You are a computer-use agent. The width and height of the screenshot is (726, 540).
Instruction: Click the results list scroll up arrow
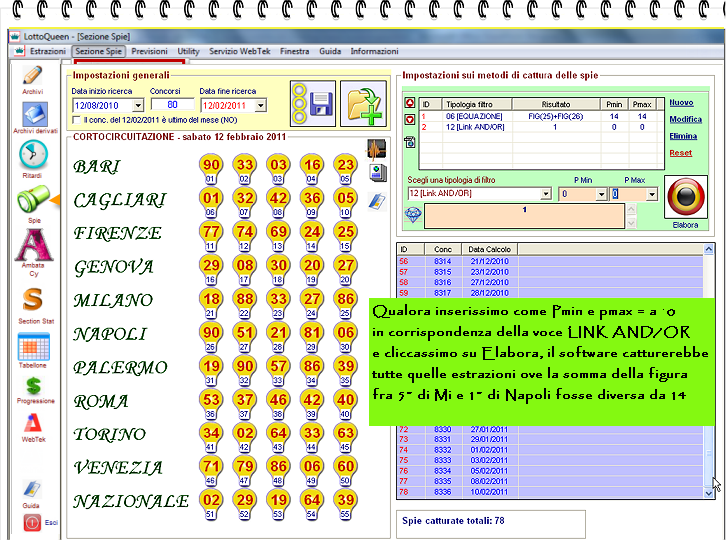point(708,250)
